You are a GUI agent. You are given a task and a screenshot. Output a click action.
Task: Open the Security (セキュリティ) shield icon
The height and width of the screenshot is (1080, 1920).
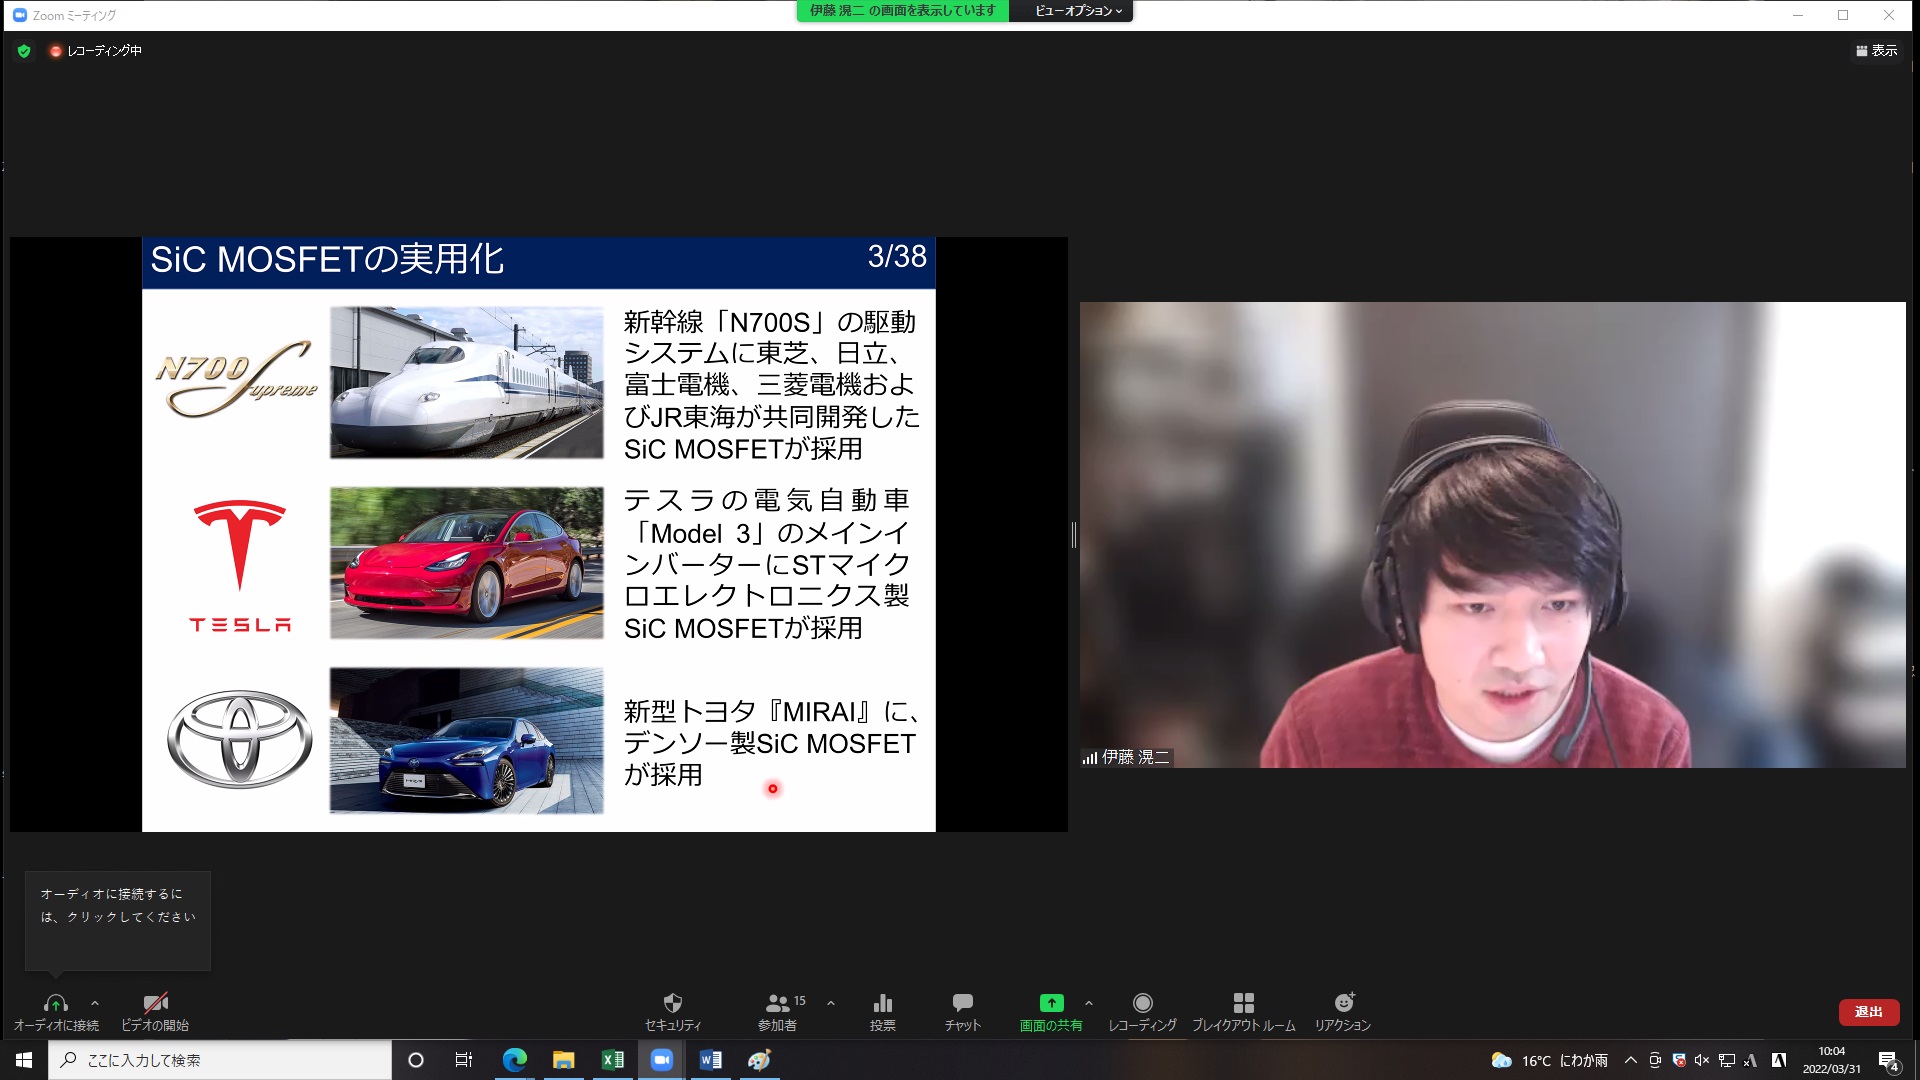click(673, 1003)
